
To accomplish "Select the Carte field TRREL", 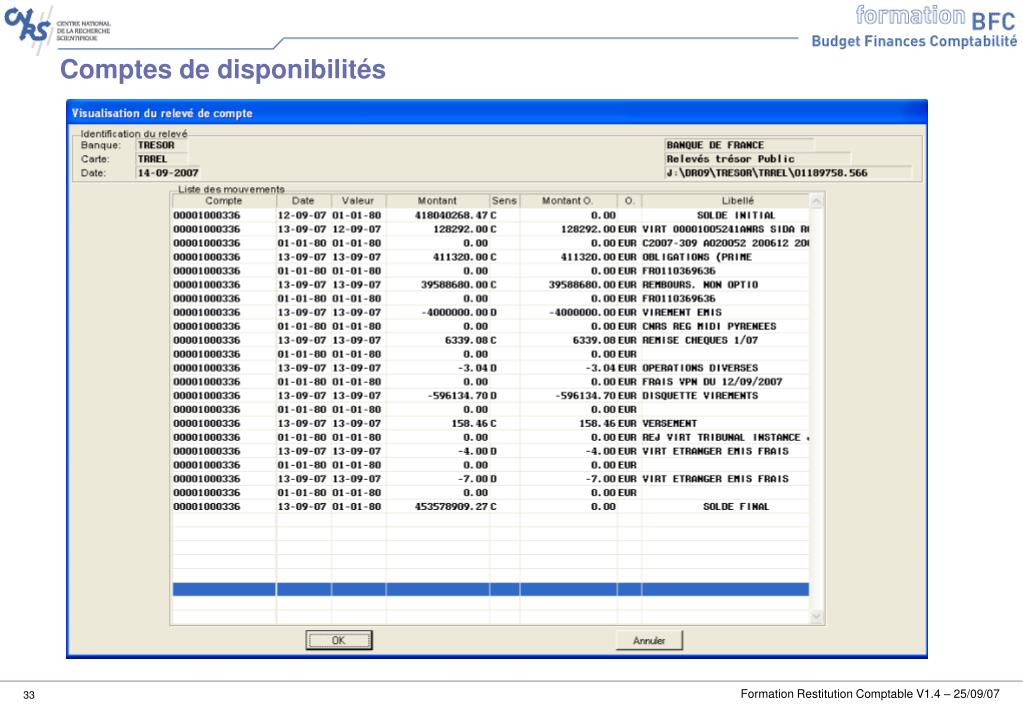I will click(162, 159).
